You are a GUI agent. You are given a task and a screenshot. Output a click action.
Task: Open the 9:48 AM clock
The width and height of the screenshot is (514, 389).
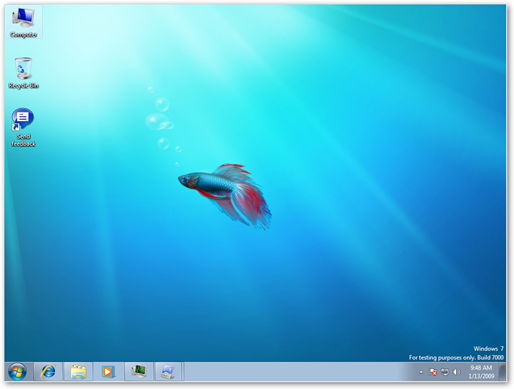481,368
